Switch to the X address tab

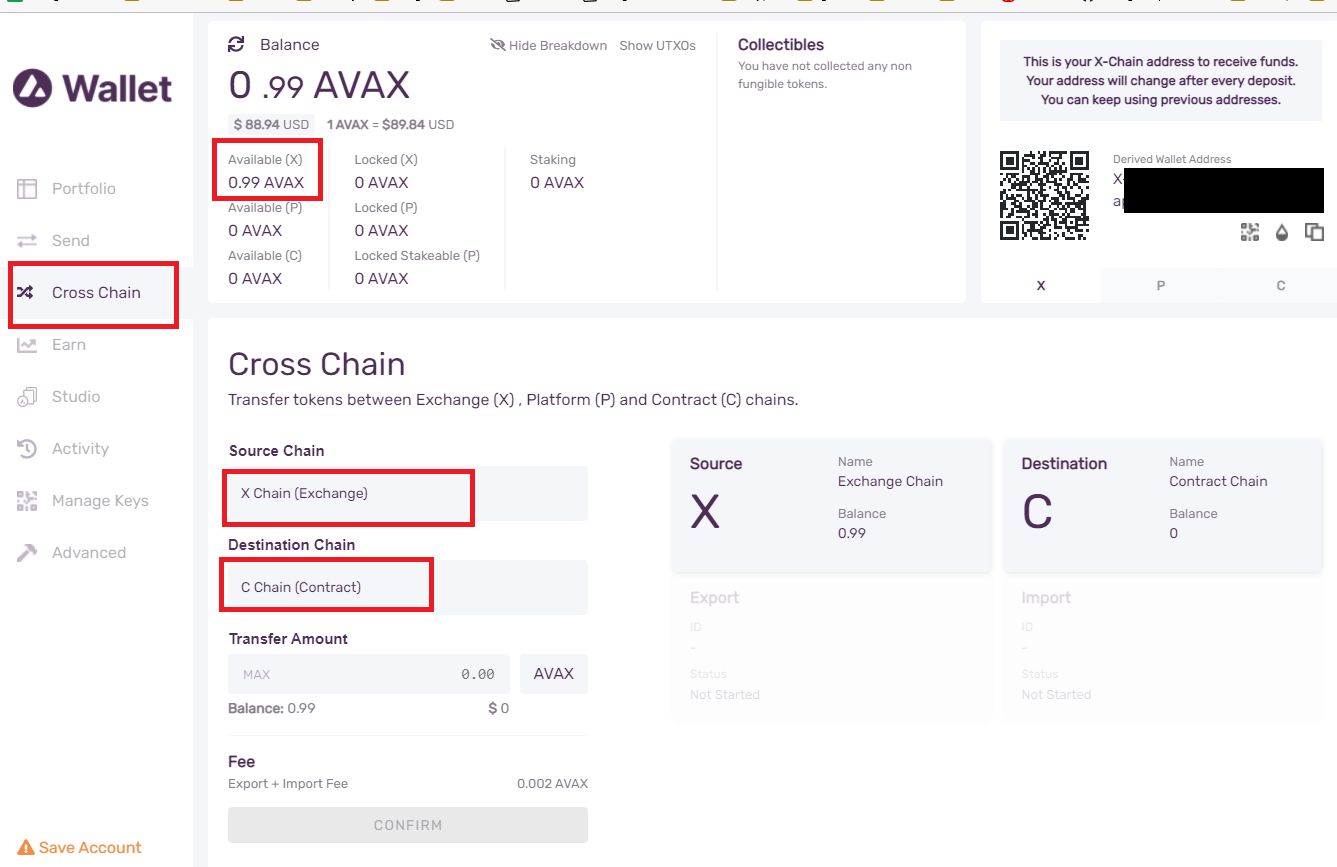pyautogui.click(x=1041, y=285)
